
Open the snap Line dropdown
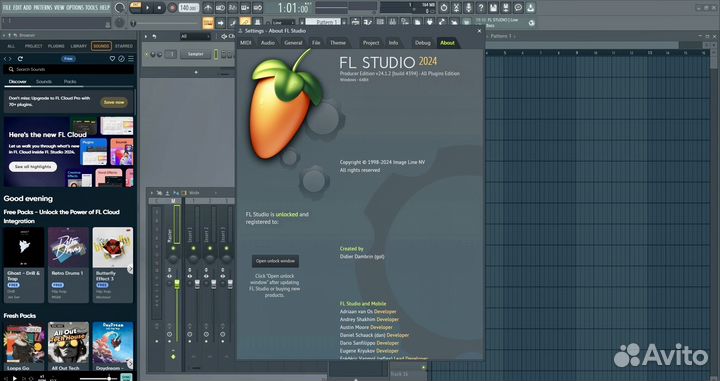[284, 22]
